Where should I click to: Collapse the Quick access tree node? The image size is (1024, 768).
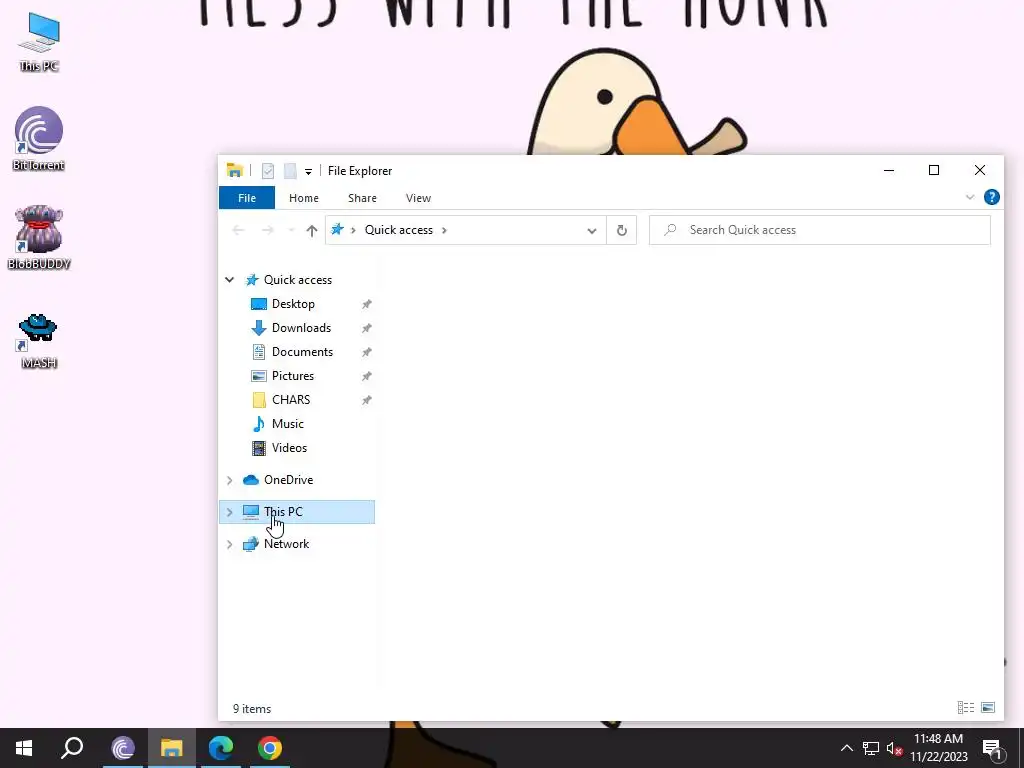click(x=229, y=280)
